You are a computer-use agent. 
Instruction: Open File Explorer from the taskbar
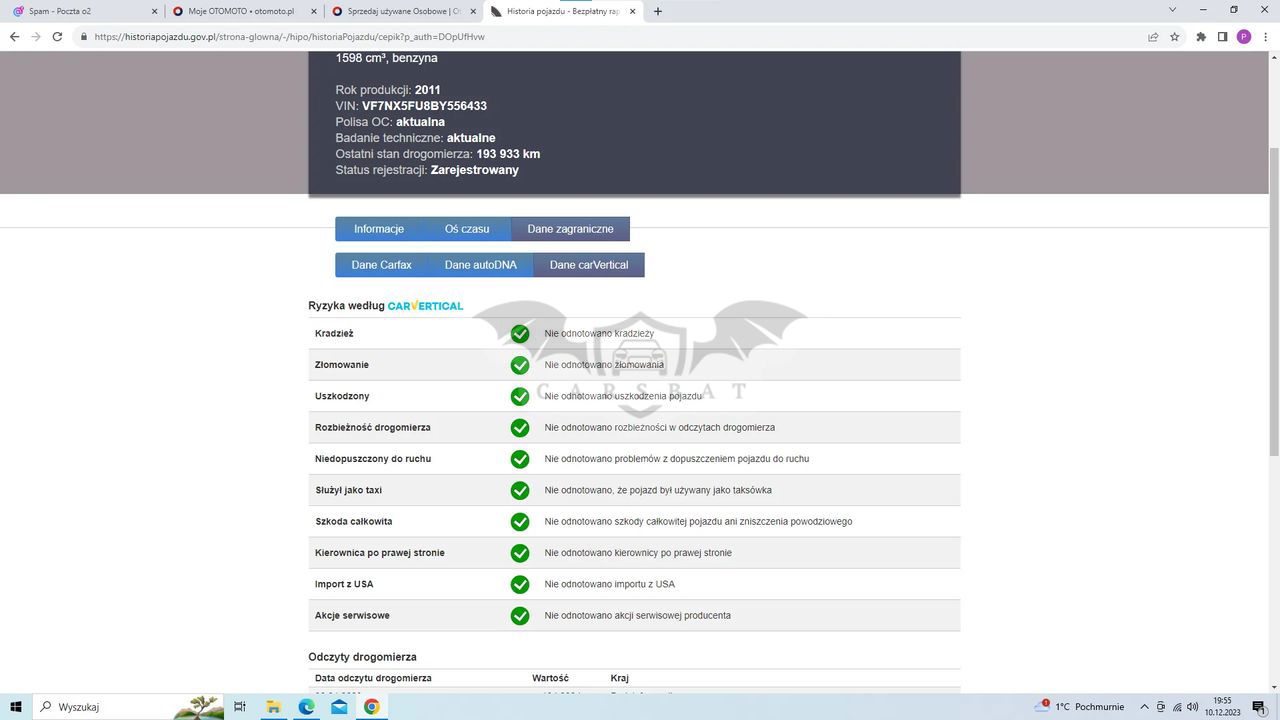273,707
